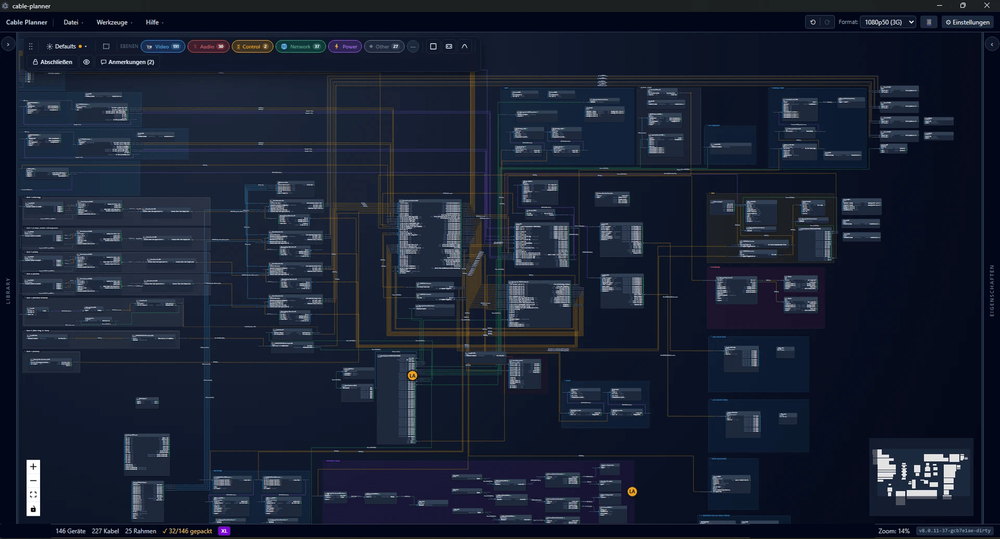
Task: Click the vertical LIBRARY label
Action: coord(8,290)
